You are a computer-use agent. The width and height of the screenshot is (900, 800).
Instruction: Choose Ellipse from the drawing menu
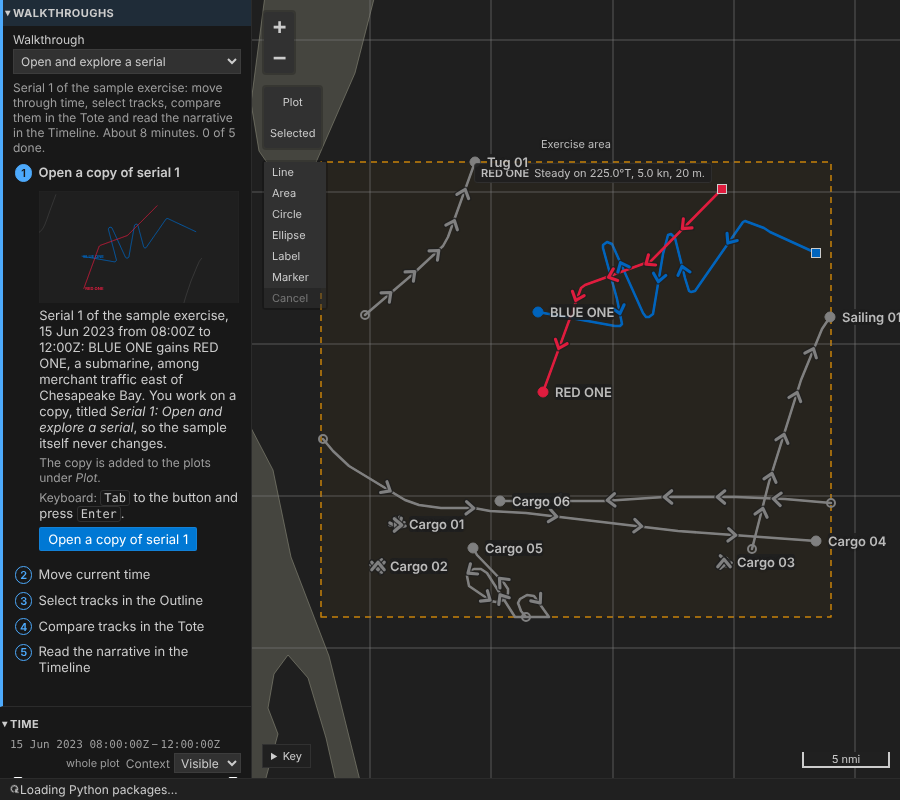click(289, 235)
